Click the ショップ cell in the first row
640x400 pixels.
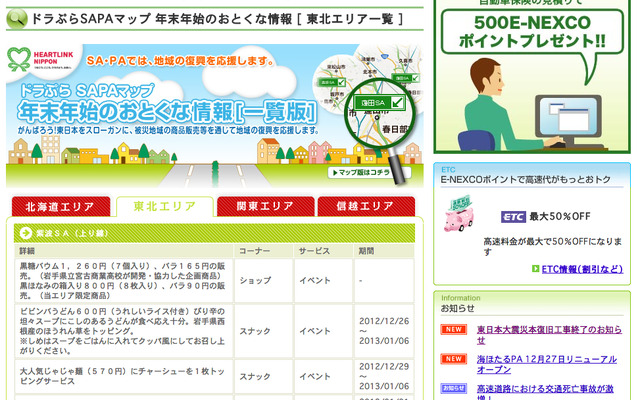pyautogui.click(x=264, y=280)
